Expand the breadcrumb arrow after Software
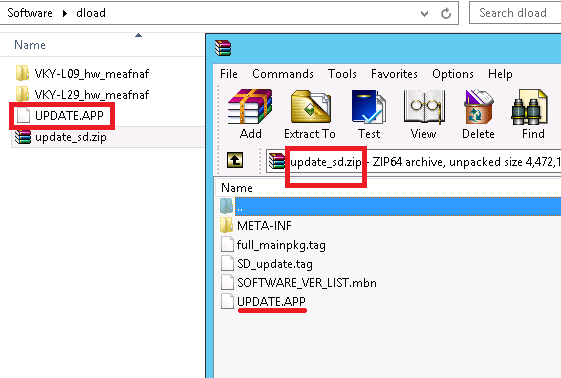This screenshot has width=561, height=378. [64, 13]
